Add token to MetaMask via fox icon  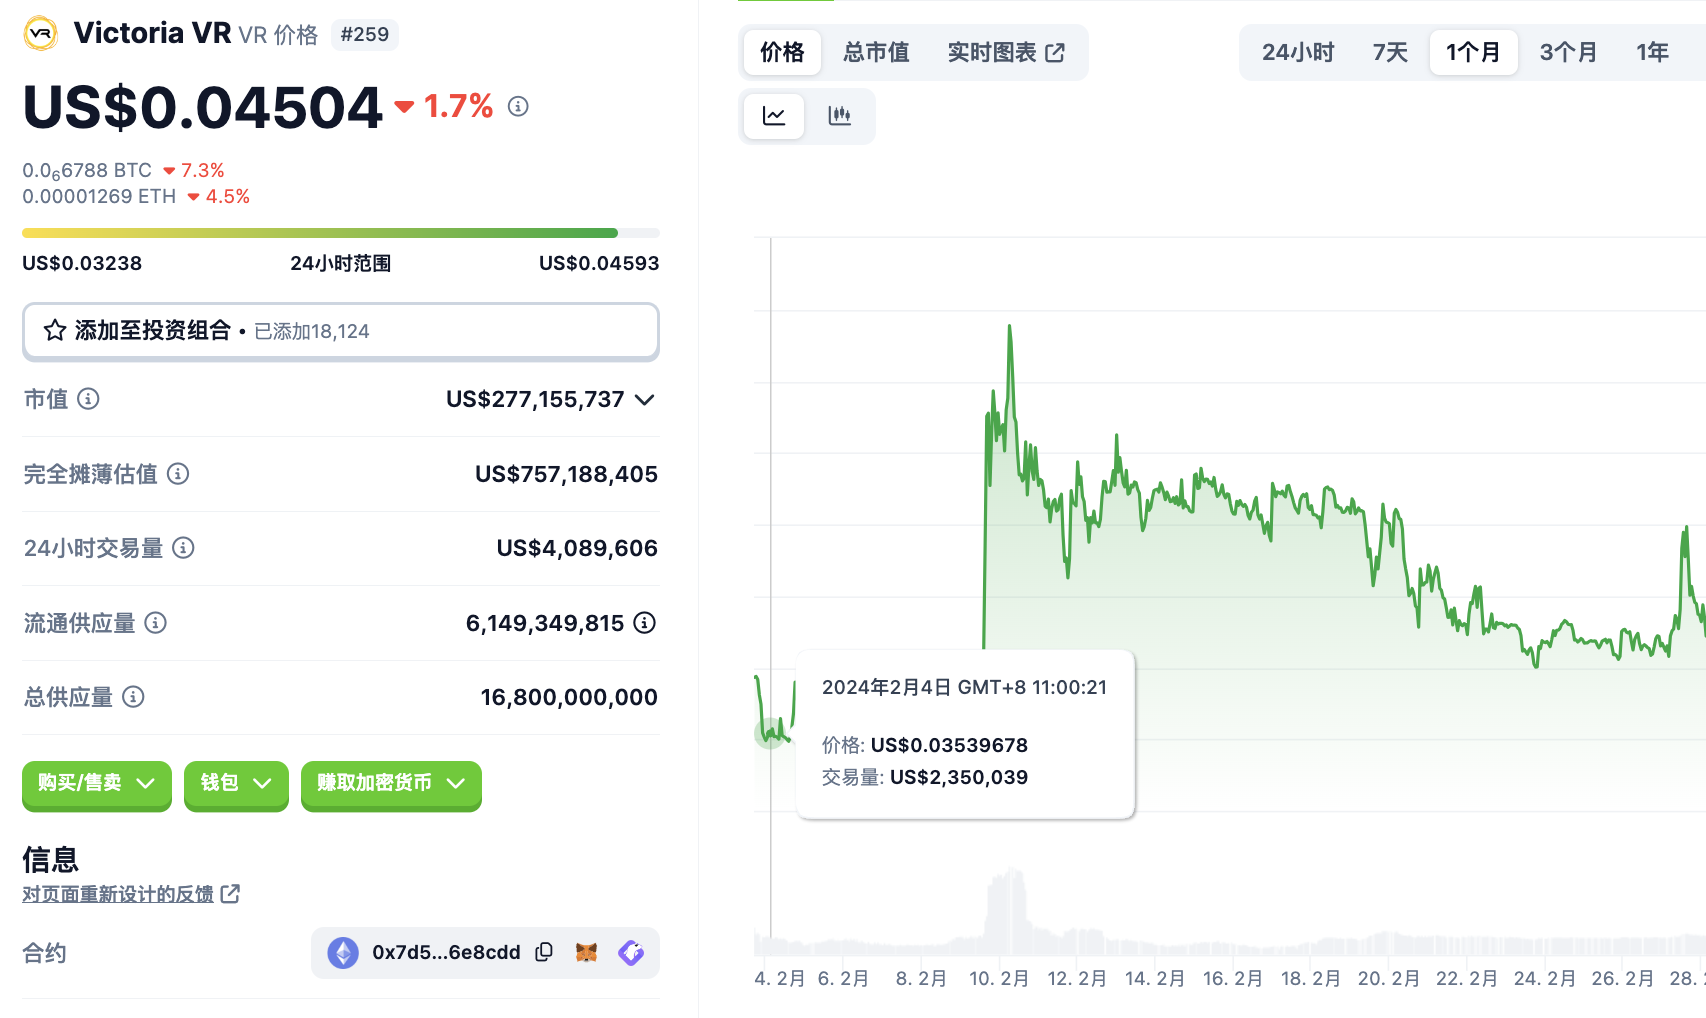coord(586,952)
